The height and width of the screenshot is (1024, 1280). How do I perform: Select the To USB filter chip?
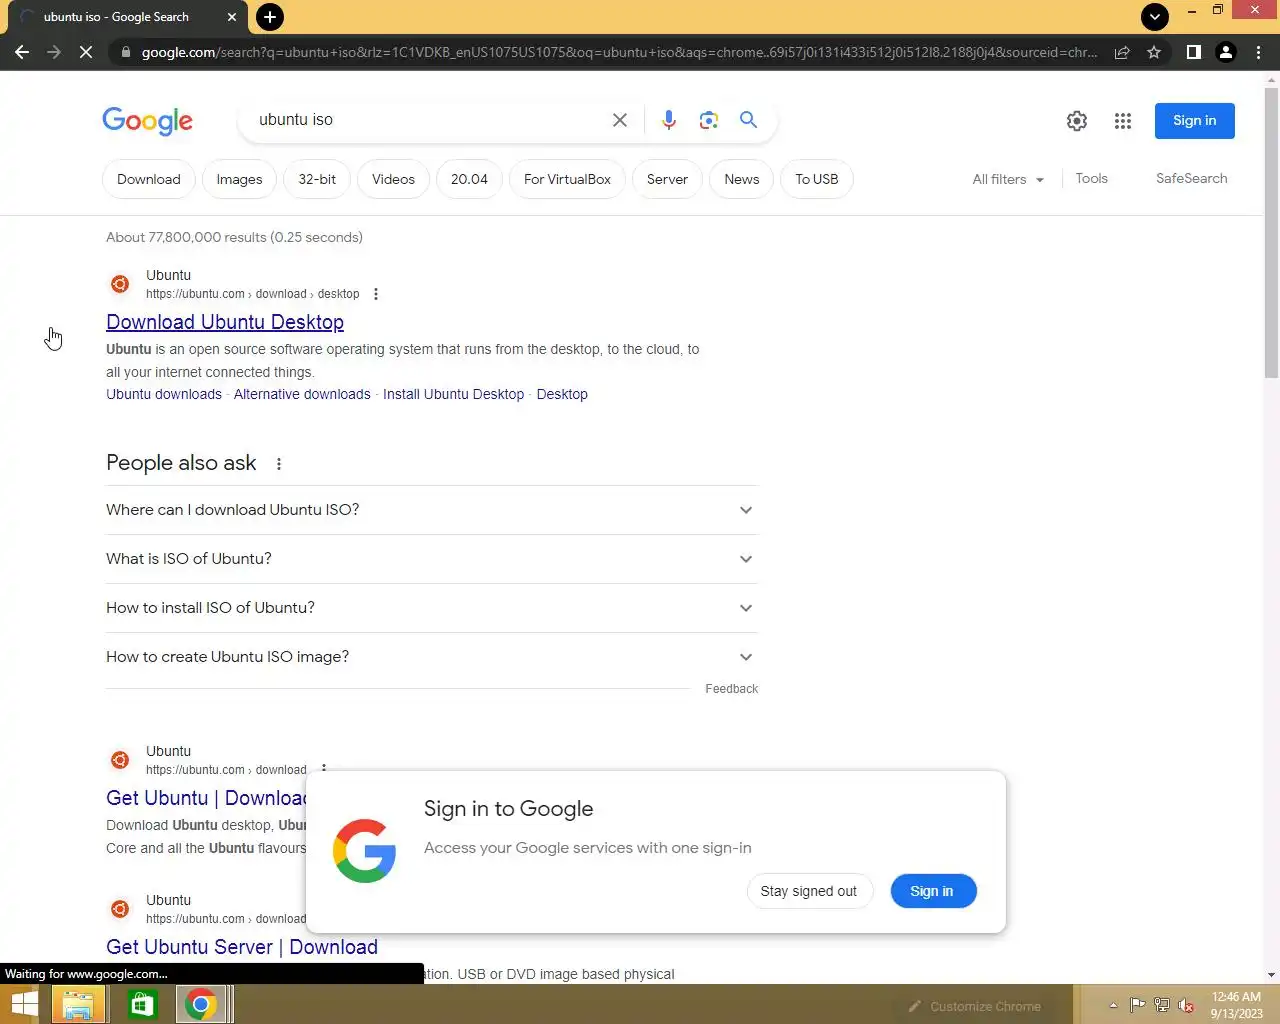pyautogui.click(x=817, y=180)
